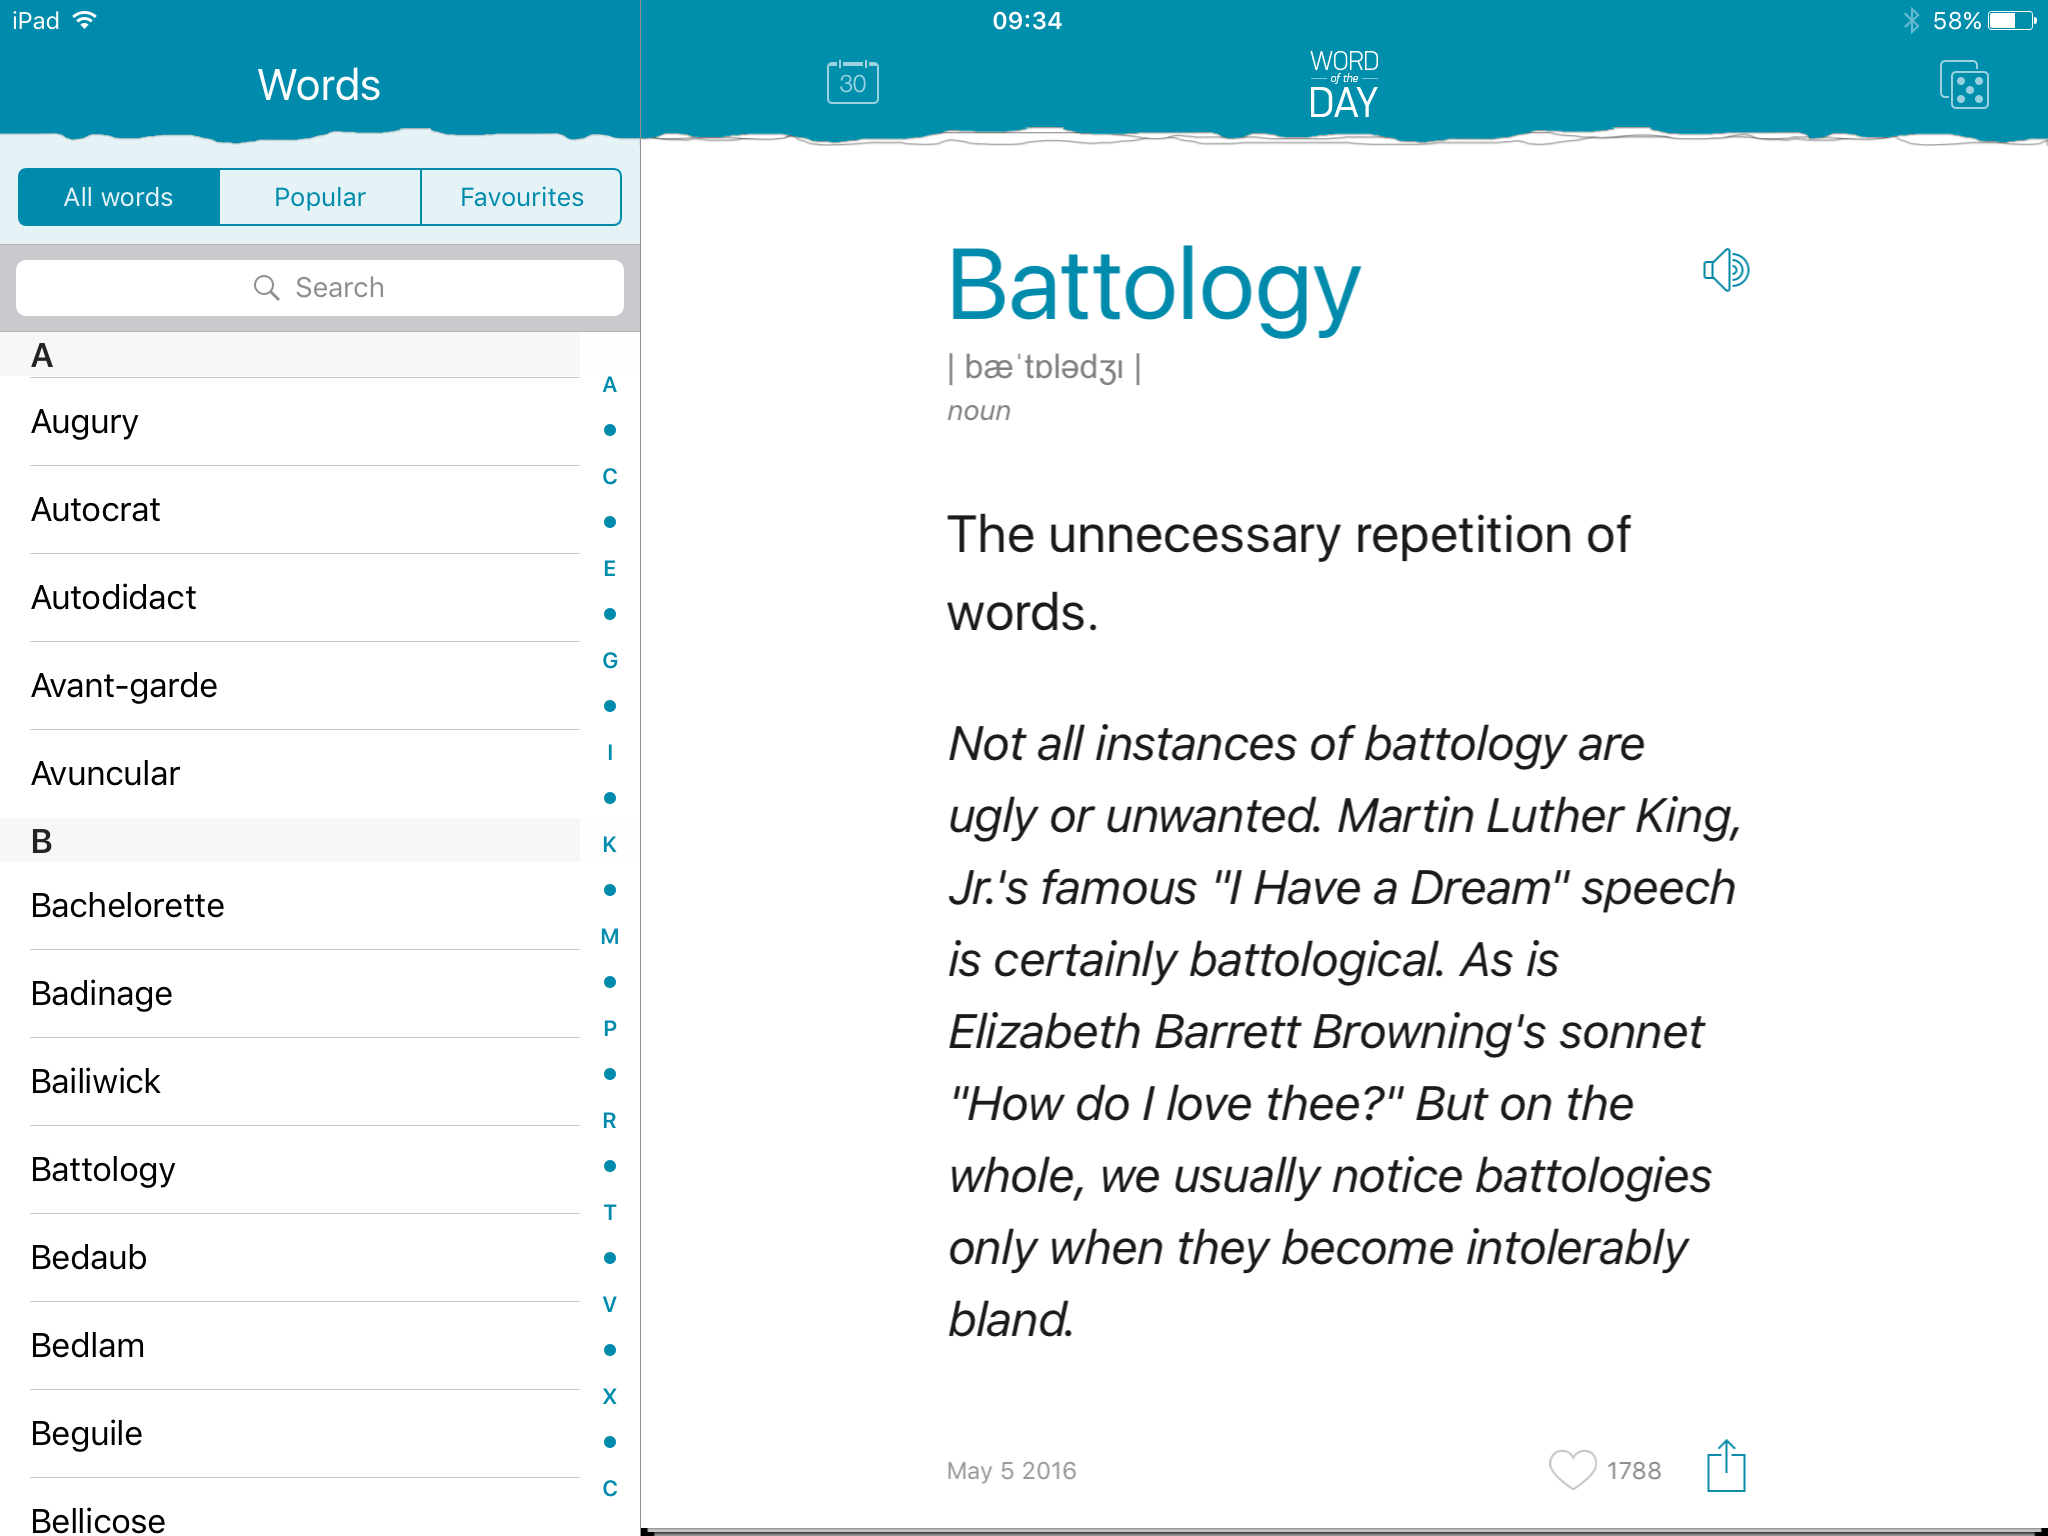Image resolution: width=2048 pixels, height=1536 pixels.
Task: Click the Search input field
Action: point(319,287)
